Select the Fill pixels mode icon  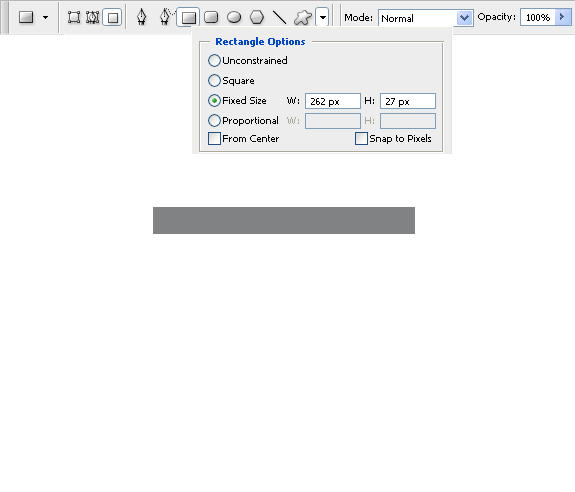click(x=112, y=17)
